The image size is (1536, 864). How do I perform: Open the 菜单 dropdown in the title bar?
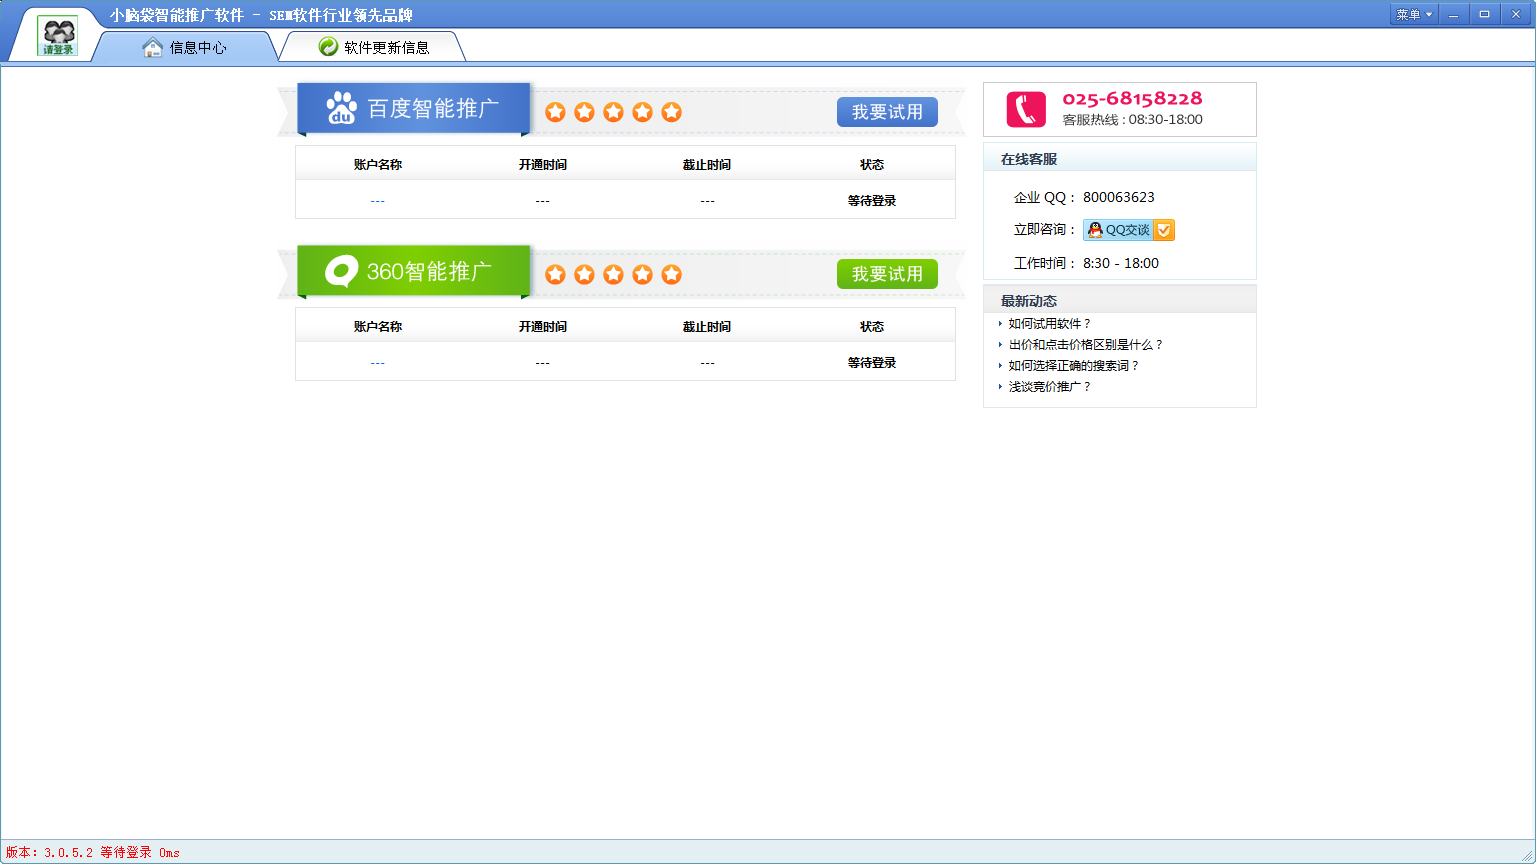[x=1414, y=14]
